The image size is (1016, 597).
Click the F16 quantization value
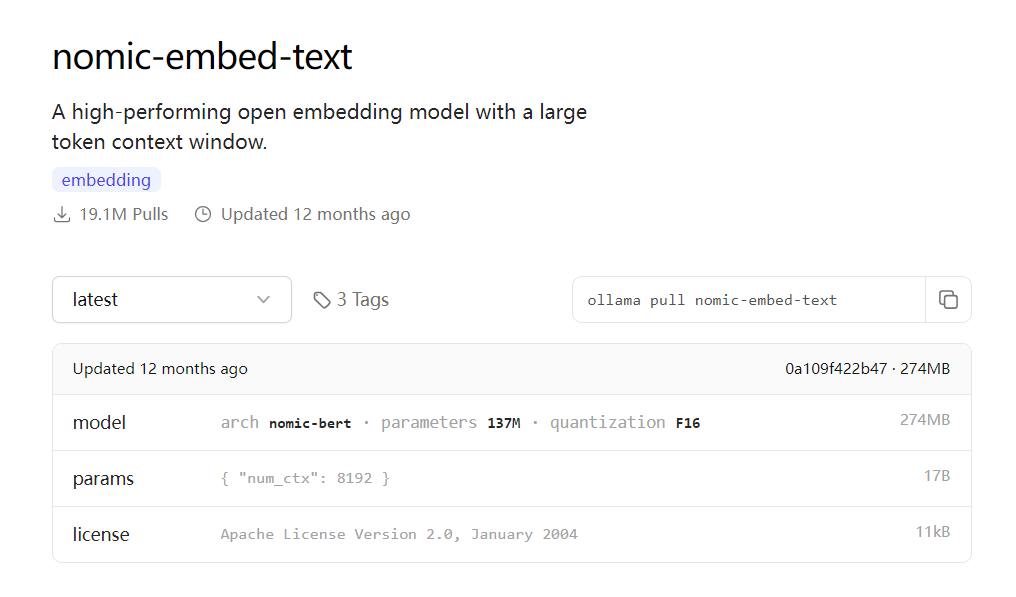click(x=688, y=423)
